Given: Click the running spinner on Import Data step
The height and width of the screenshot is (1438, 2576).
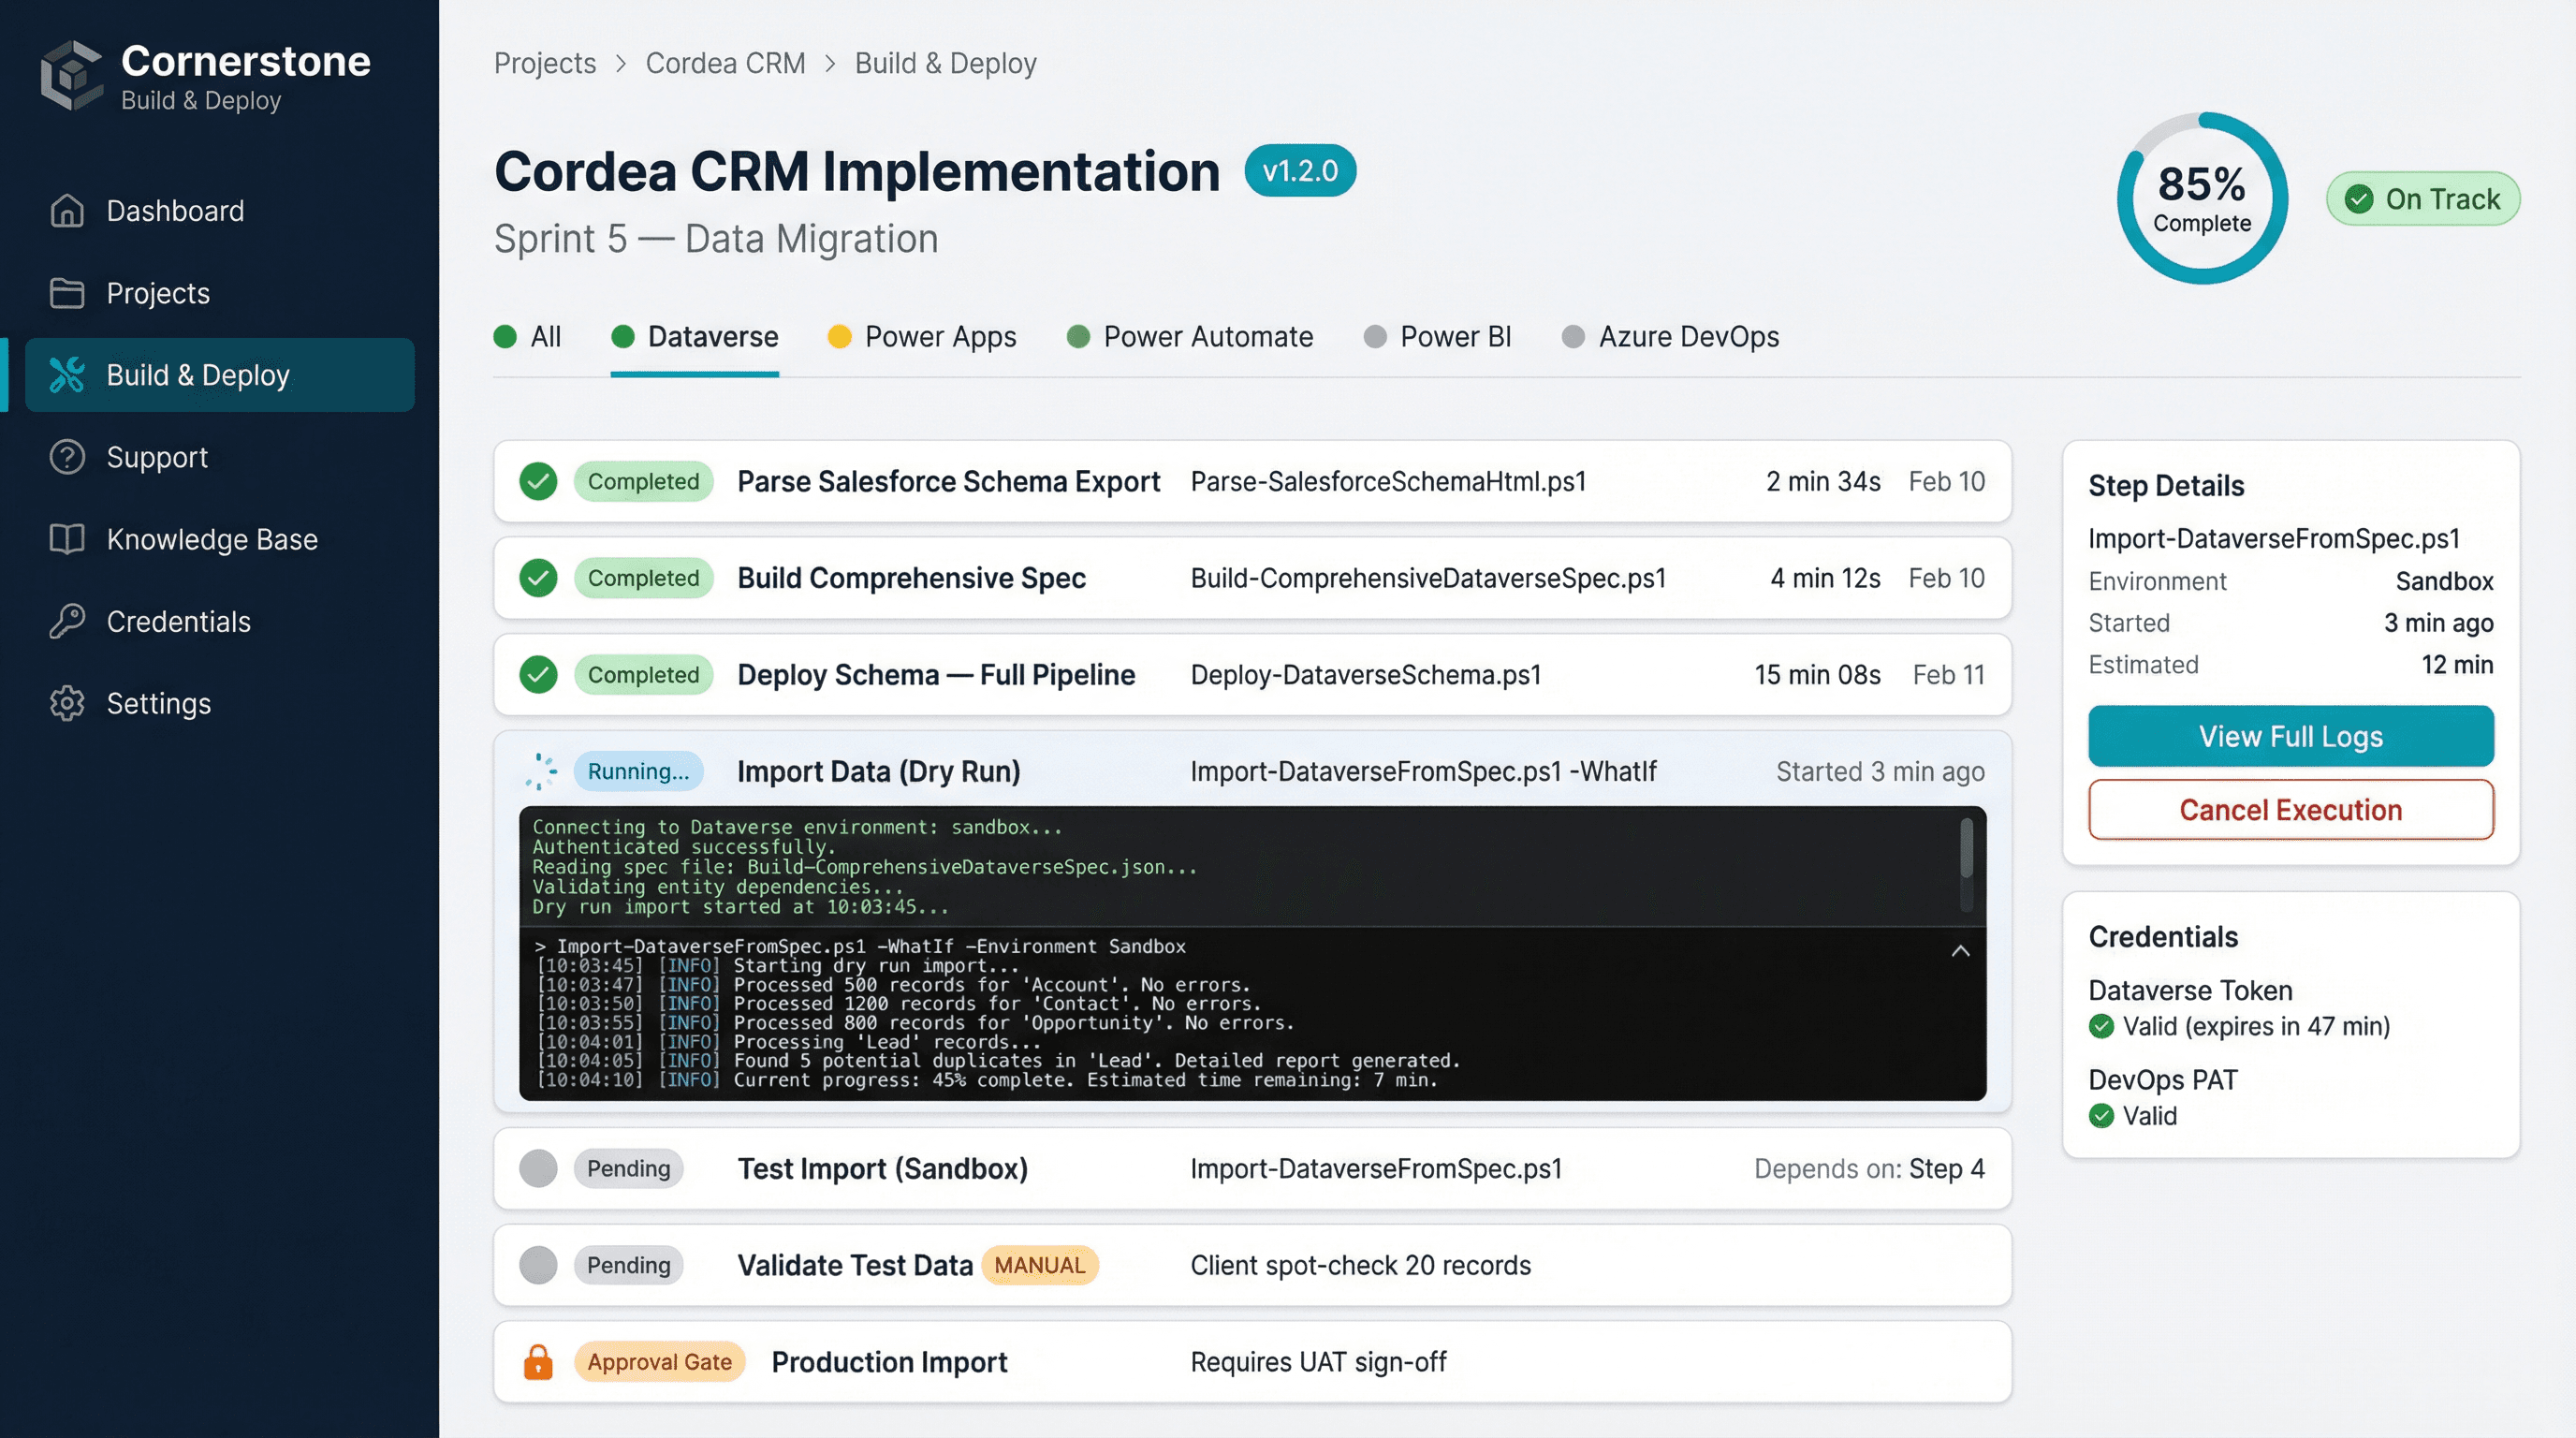Looking at the screenshot, I should [x=540, y=771].
